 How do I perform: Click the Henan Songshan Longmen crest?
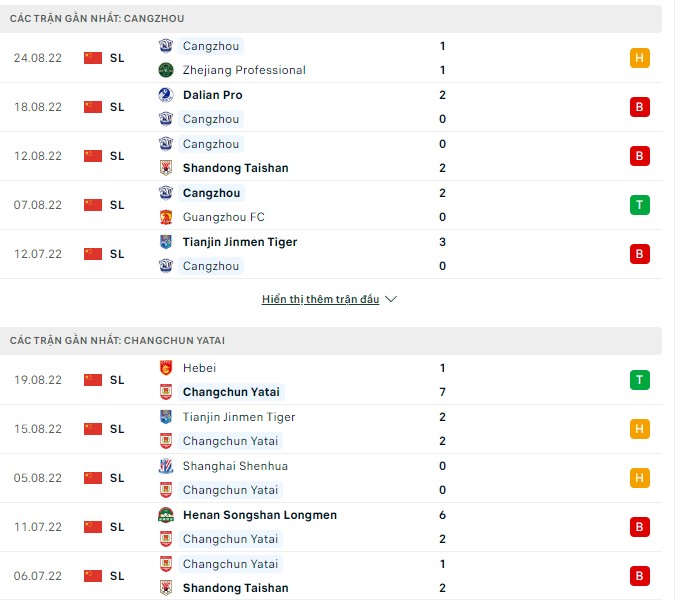[166, 515]
